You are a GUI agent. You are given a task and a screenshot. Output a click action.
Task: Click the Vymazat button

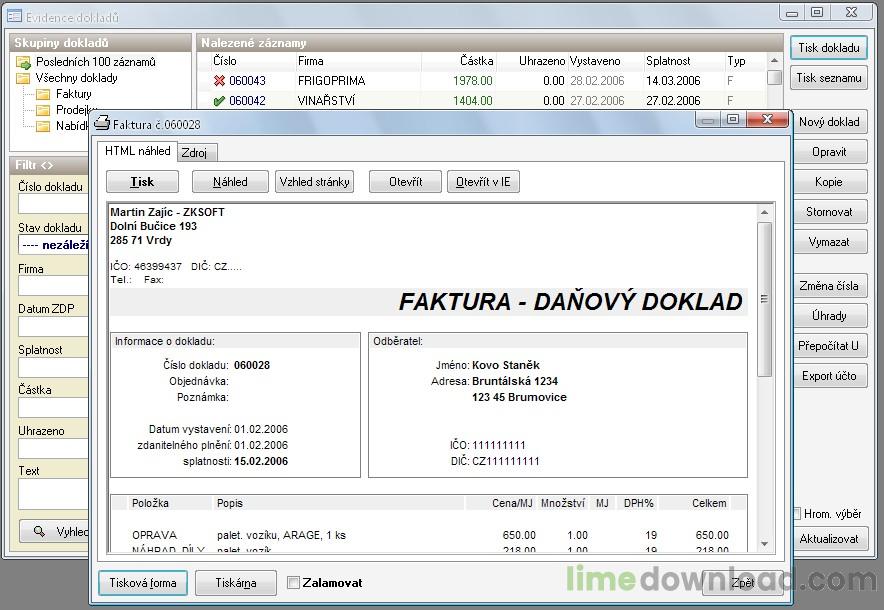pos(829,242)
